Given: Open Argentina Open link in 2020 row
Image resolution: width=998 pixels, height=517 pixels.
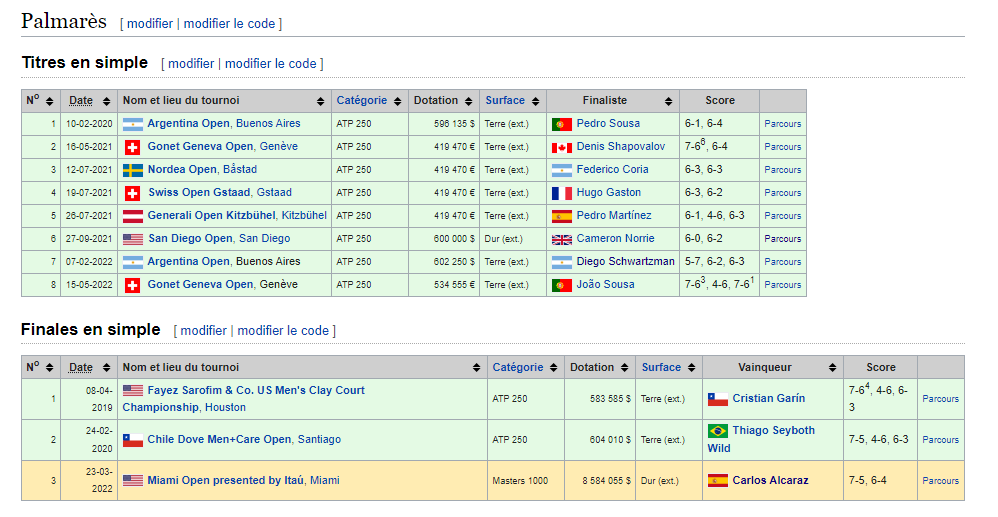Looking at the screenshot, I should (188, 124).
